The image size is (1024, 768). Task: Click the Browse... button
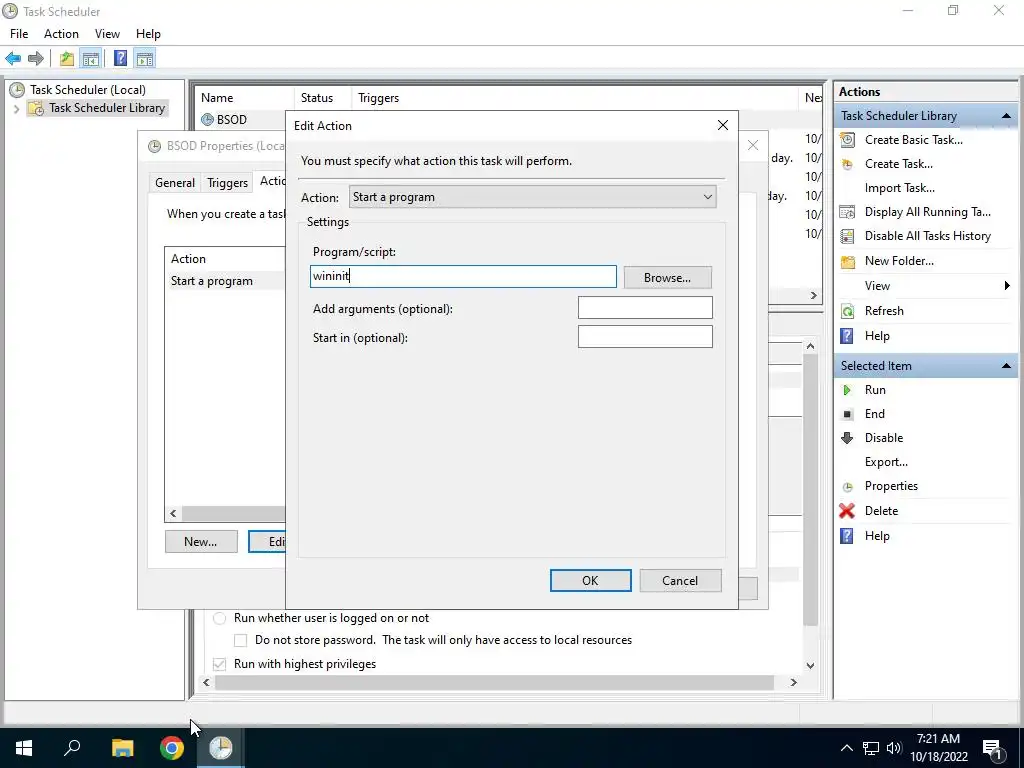(x=667, y=278)
